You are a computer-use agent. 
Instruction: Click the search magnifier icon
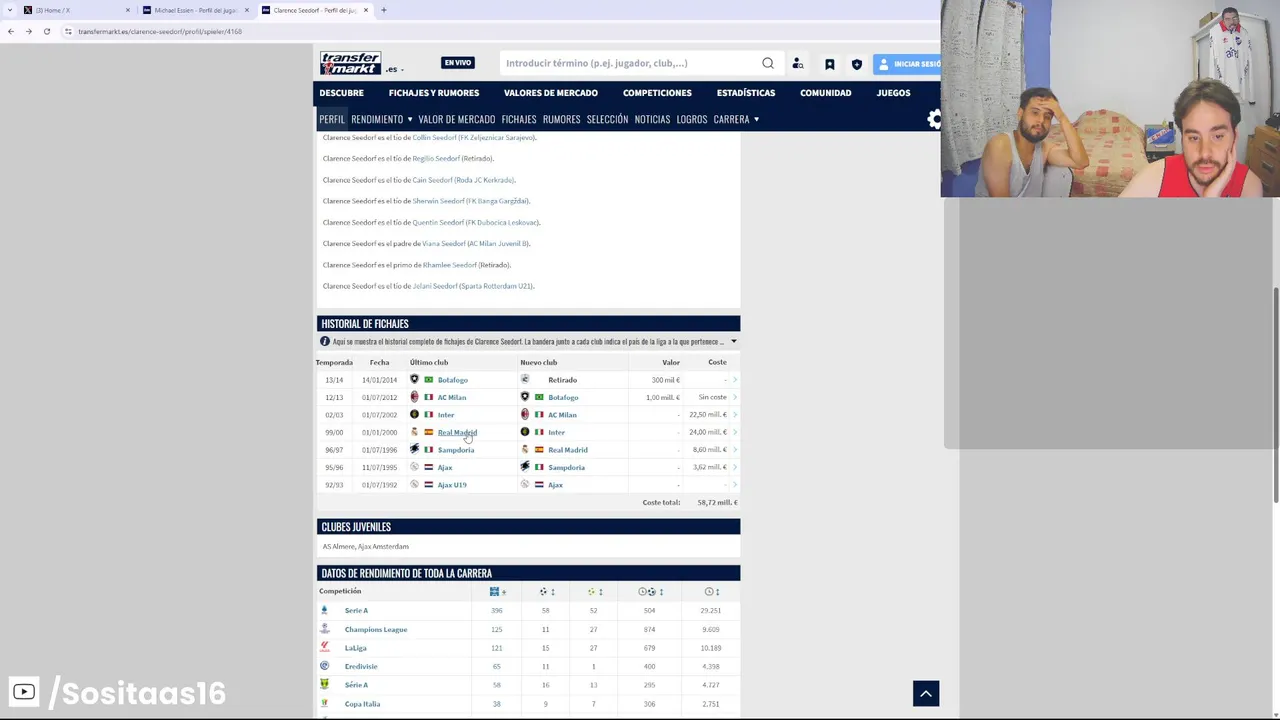[768, 63]
